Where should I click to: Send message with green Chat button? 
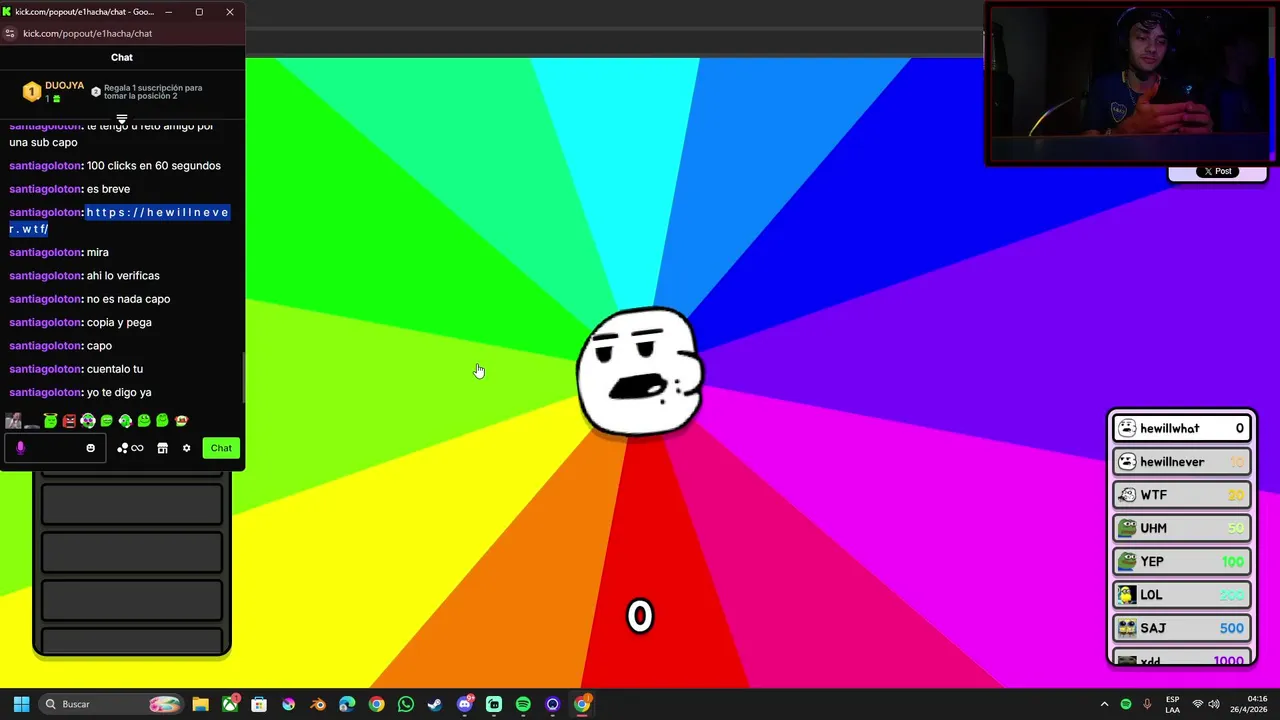(x=221, y=448)
